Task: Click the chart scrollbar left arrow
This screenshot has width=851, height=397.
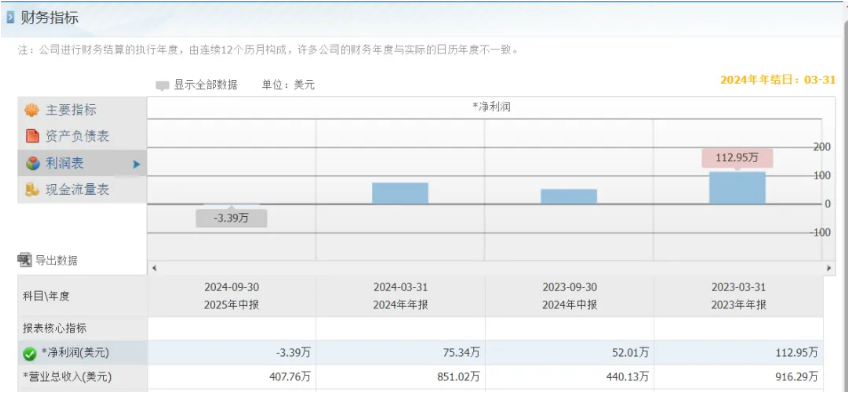Action: [x=154, y=268]
